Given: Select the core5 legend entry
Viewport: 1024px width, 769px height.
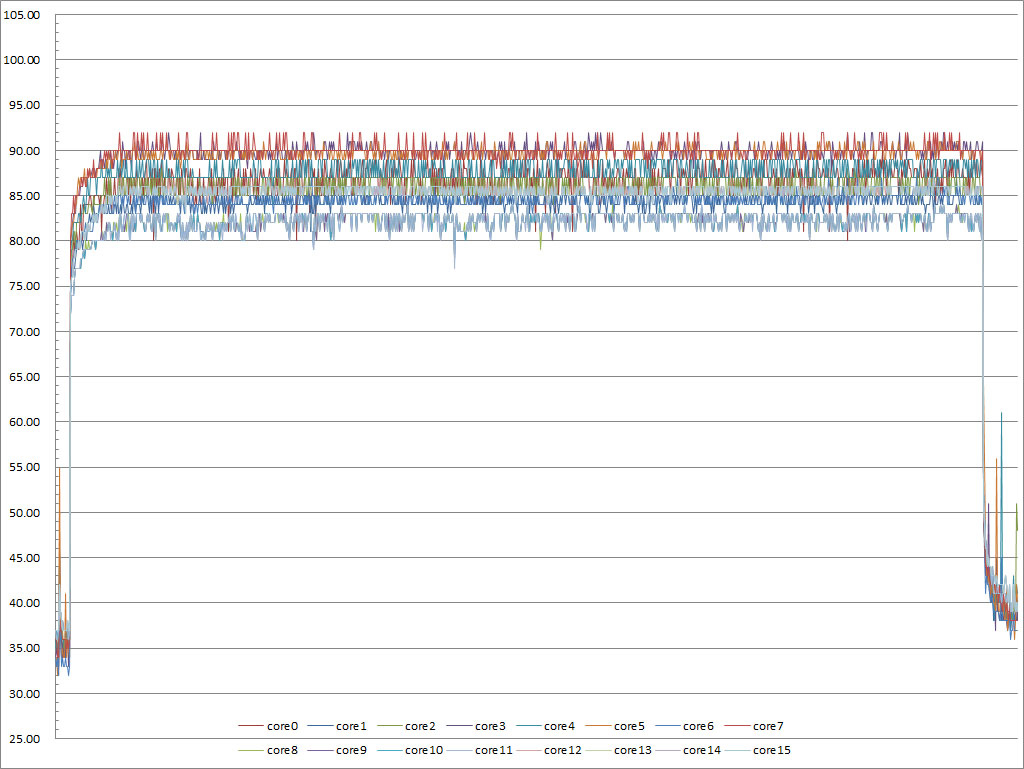Looking at the screenshot, I should click(x=615, y=726).
